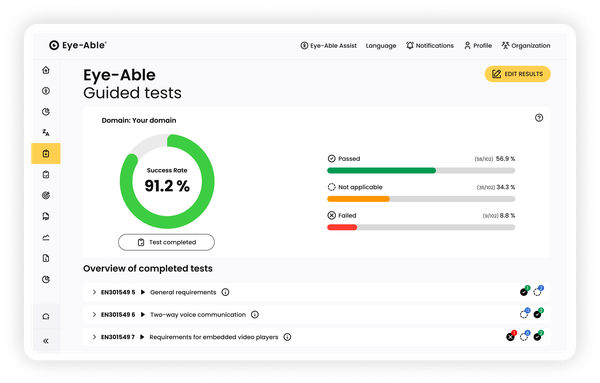The height and width of the screenshot is (383, 600).
Task: Open Notifications in top navigation
Action: click(x=430, y=46)
